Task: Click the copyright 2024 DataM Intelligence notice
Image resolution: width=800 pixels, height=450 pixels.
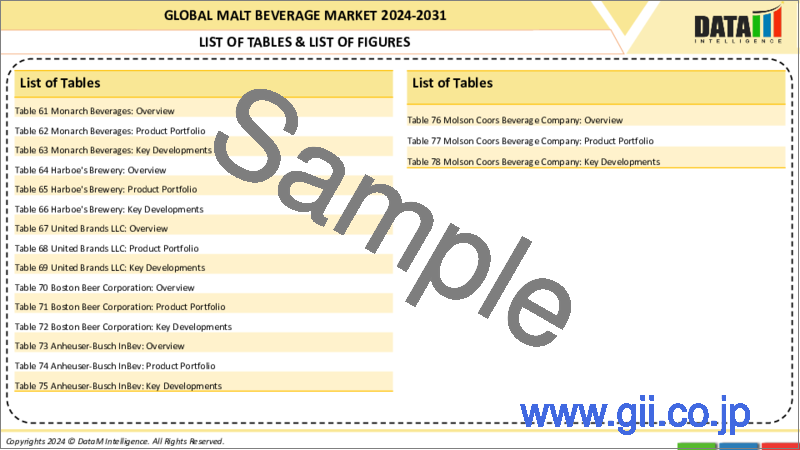Action: (115, 441)
